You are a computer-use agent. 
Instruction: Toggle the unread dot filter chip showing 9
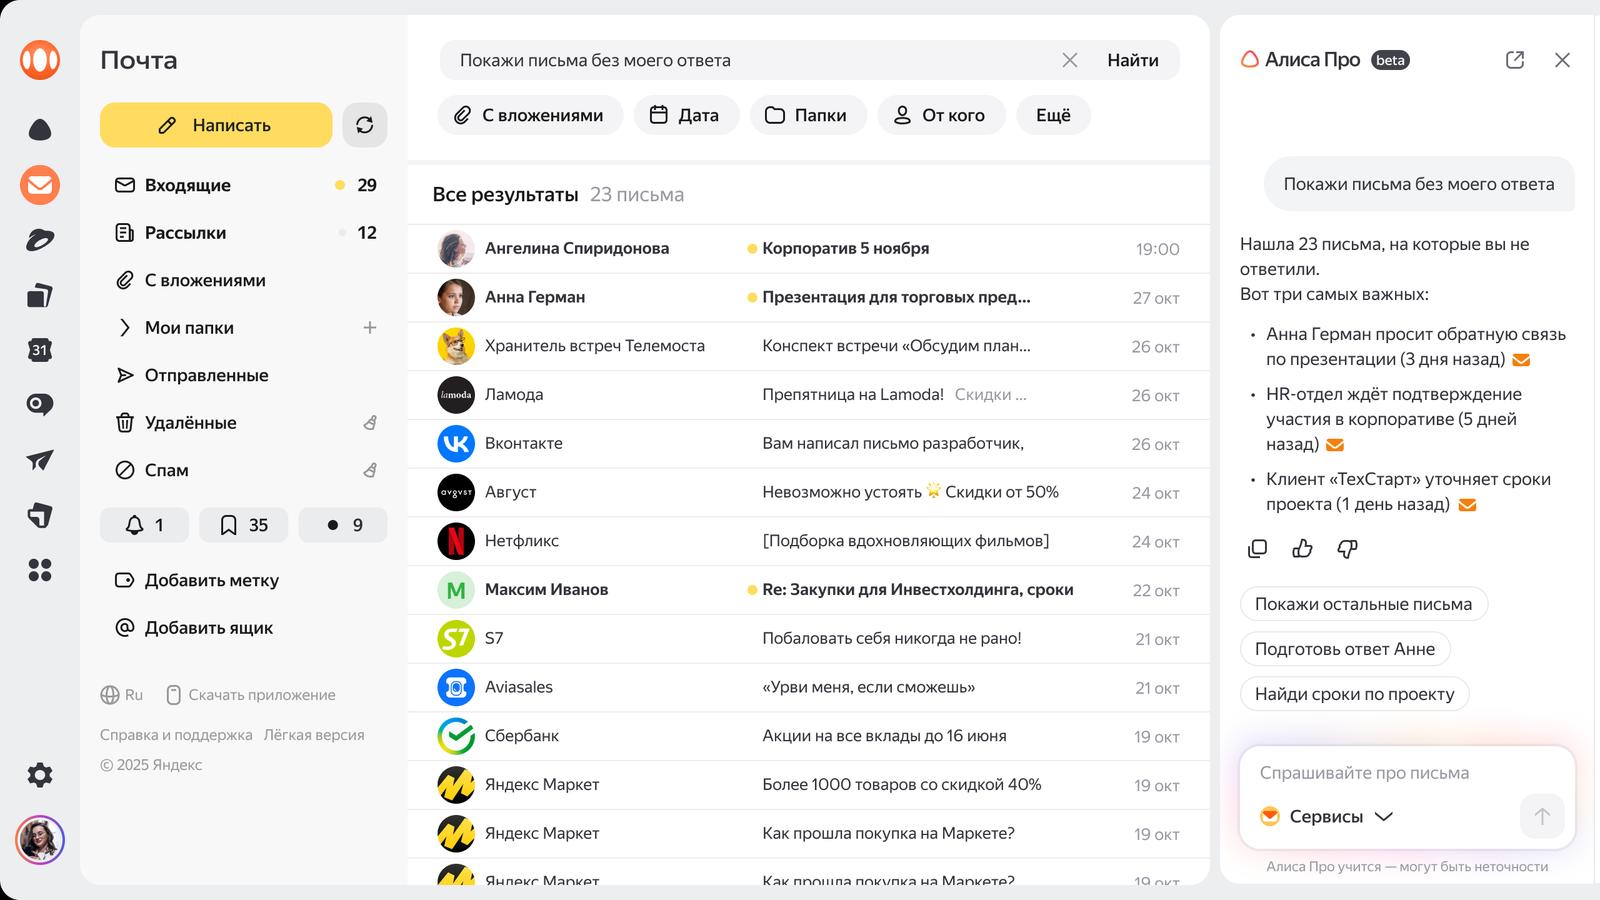343,525
